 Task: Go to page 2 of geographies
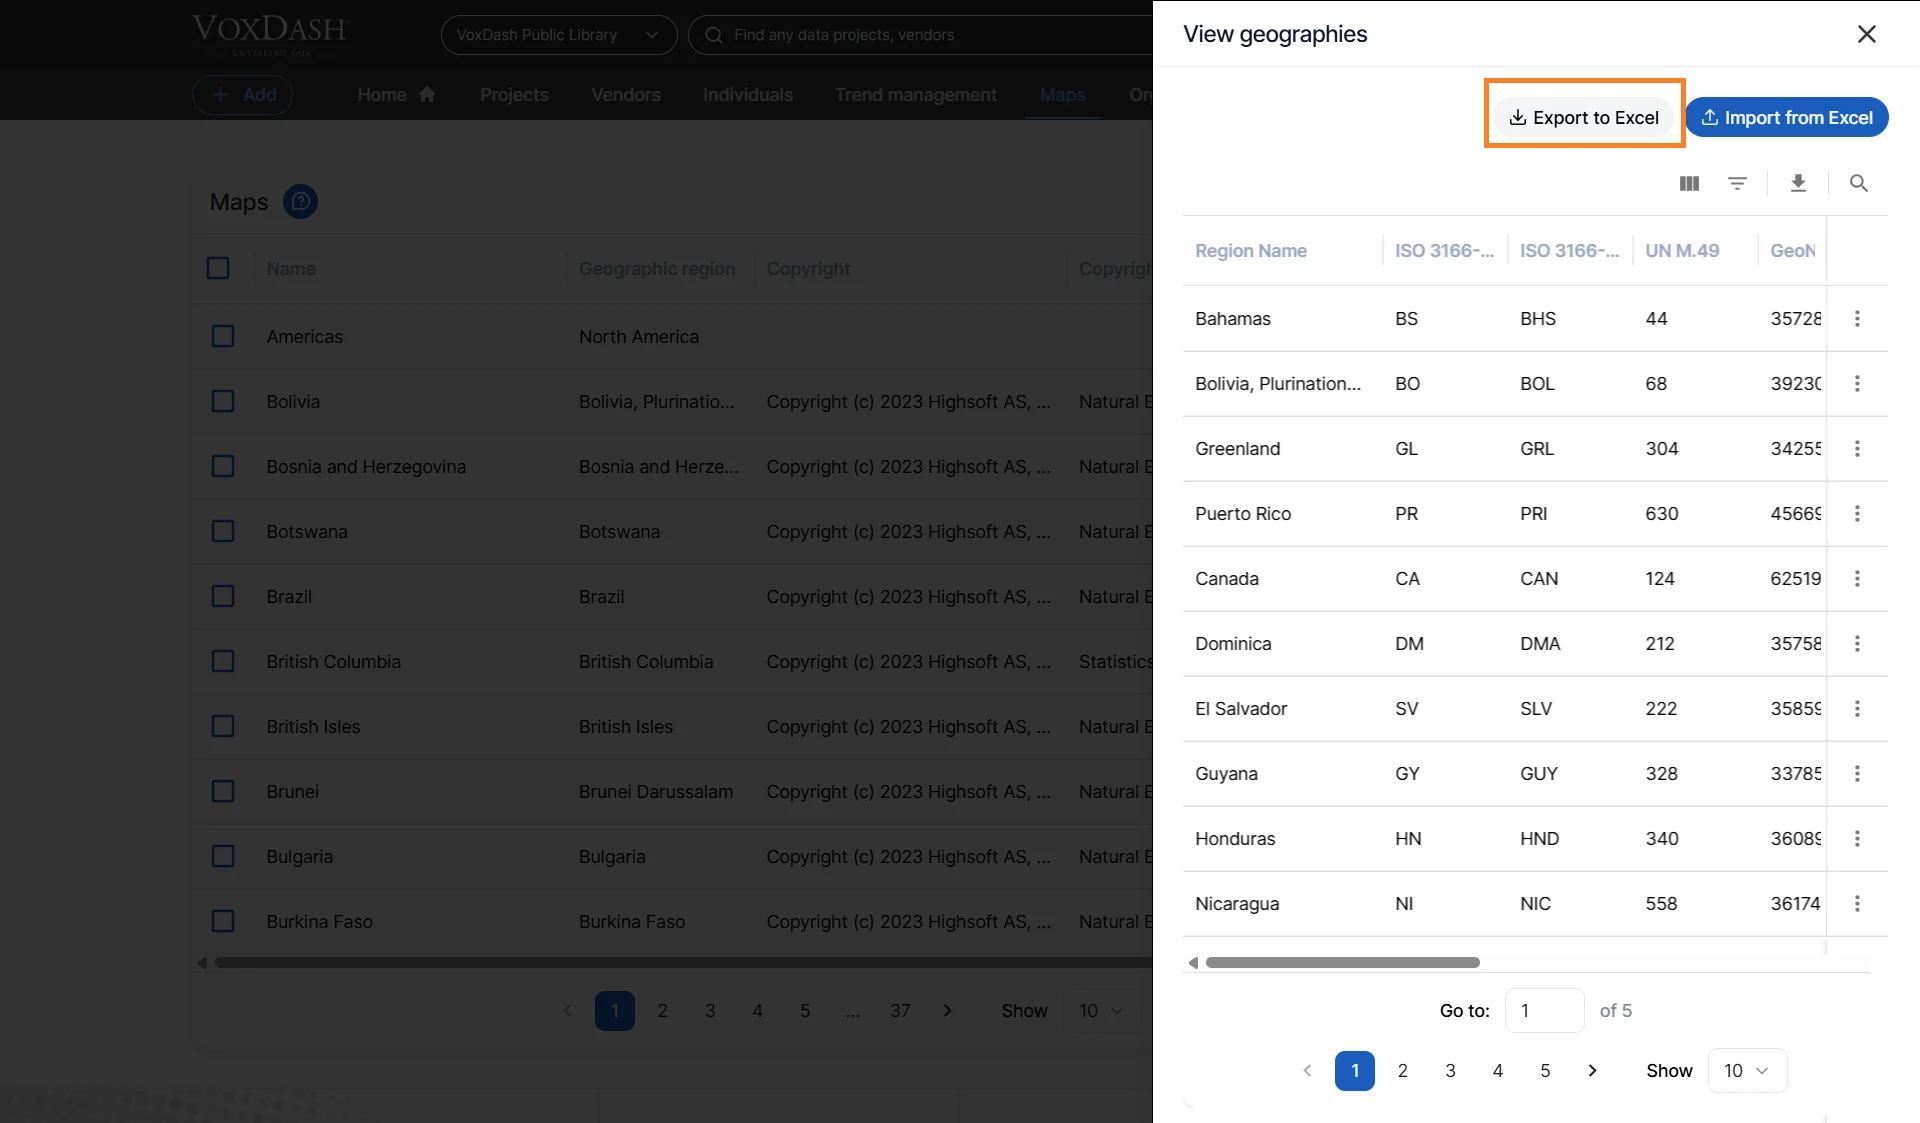pyautogui.click(x=1402, y=1071)
